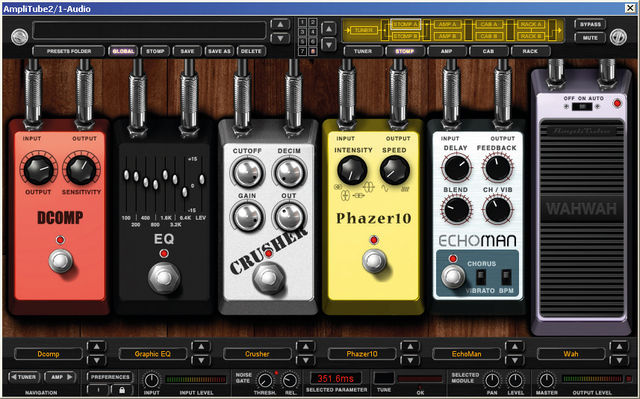Open the Wah stomp slot selector
640x399 pixels.
571,354
